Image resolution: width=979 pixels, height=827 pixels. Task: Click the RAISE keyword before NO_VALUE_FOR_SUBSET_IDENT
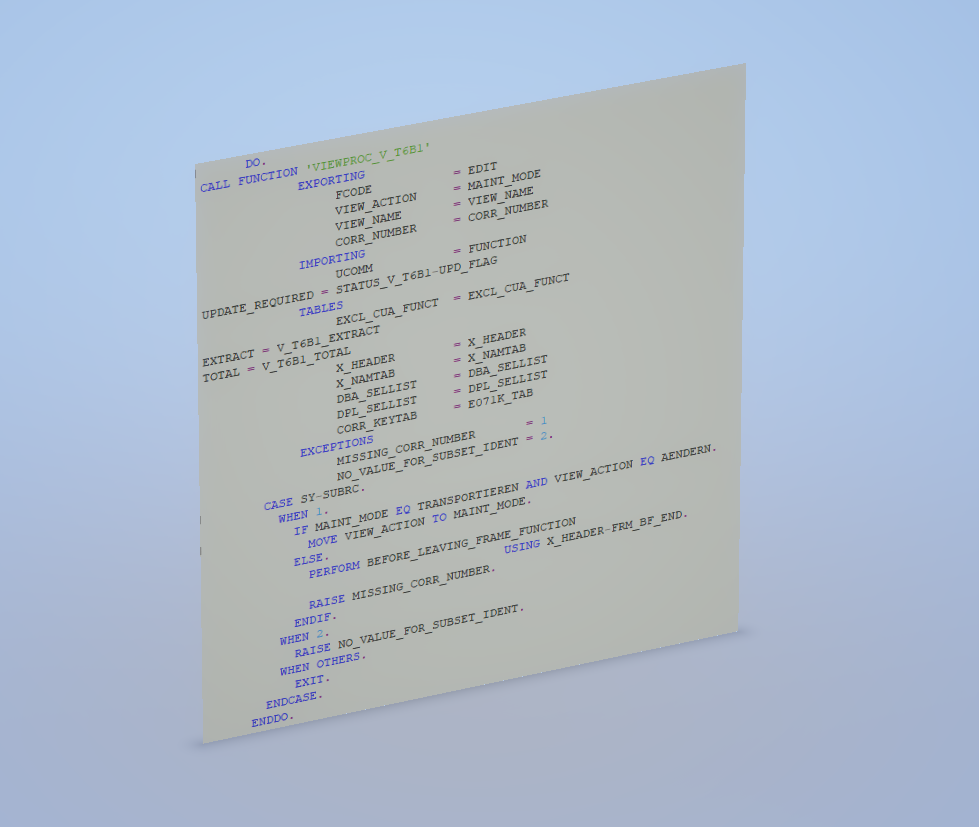tap(313, 650)
